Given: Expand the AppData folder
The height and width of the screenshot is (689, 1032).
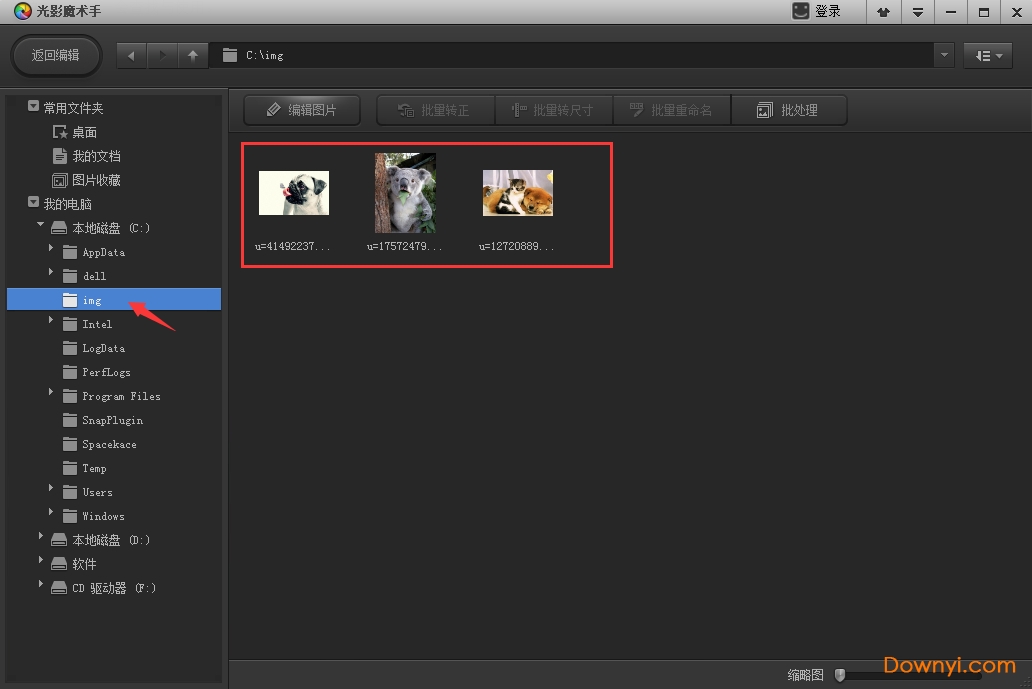Looking at the screenshot, I should click(52, 252).
